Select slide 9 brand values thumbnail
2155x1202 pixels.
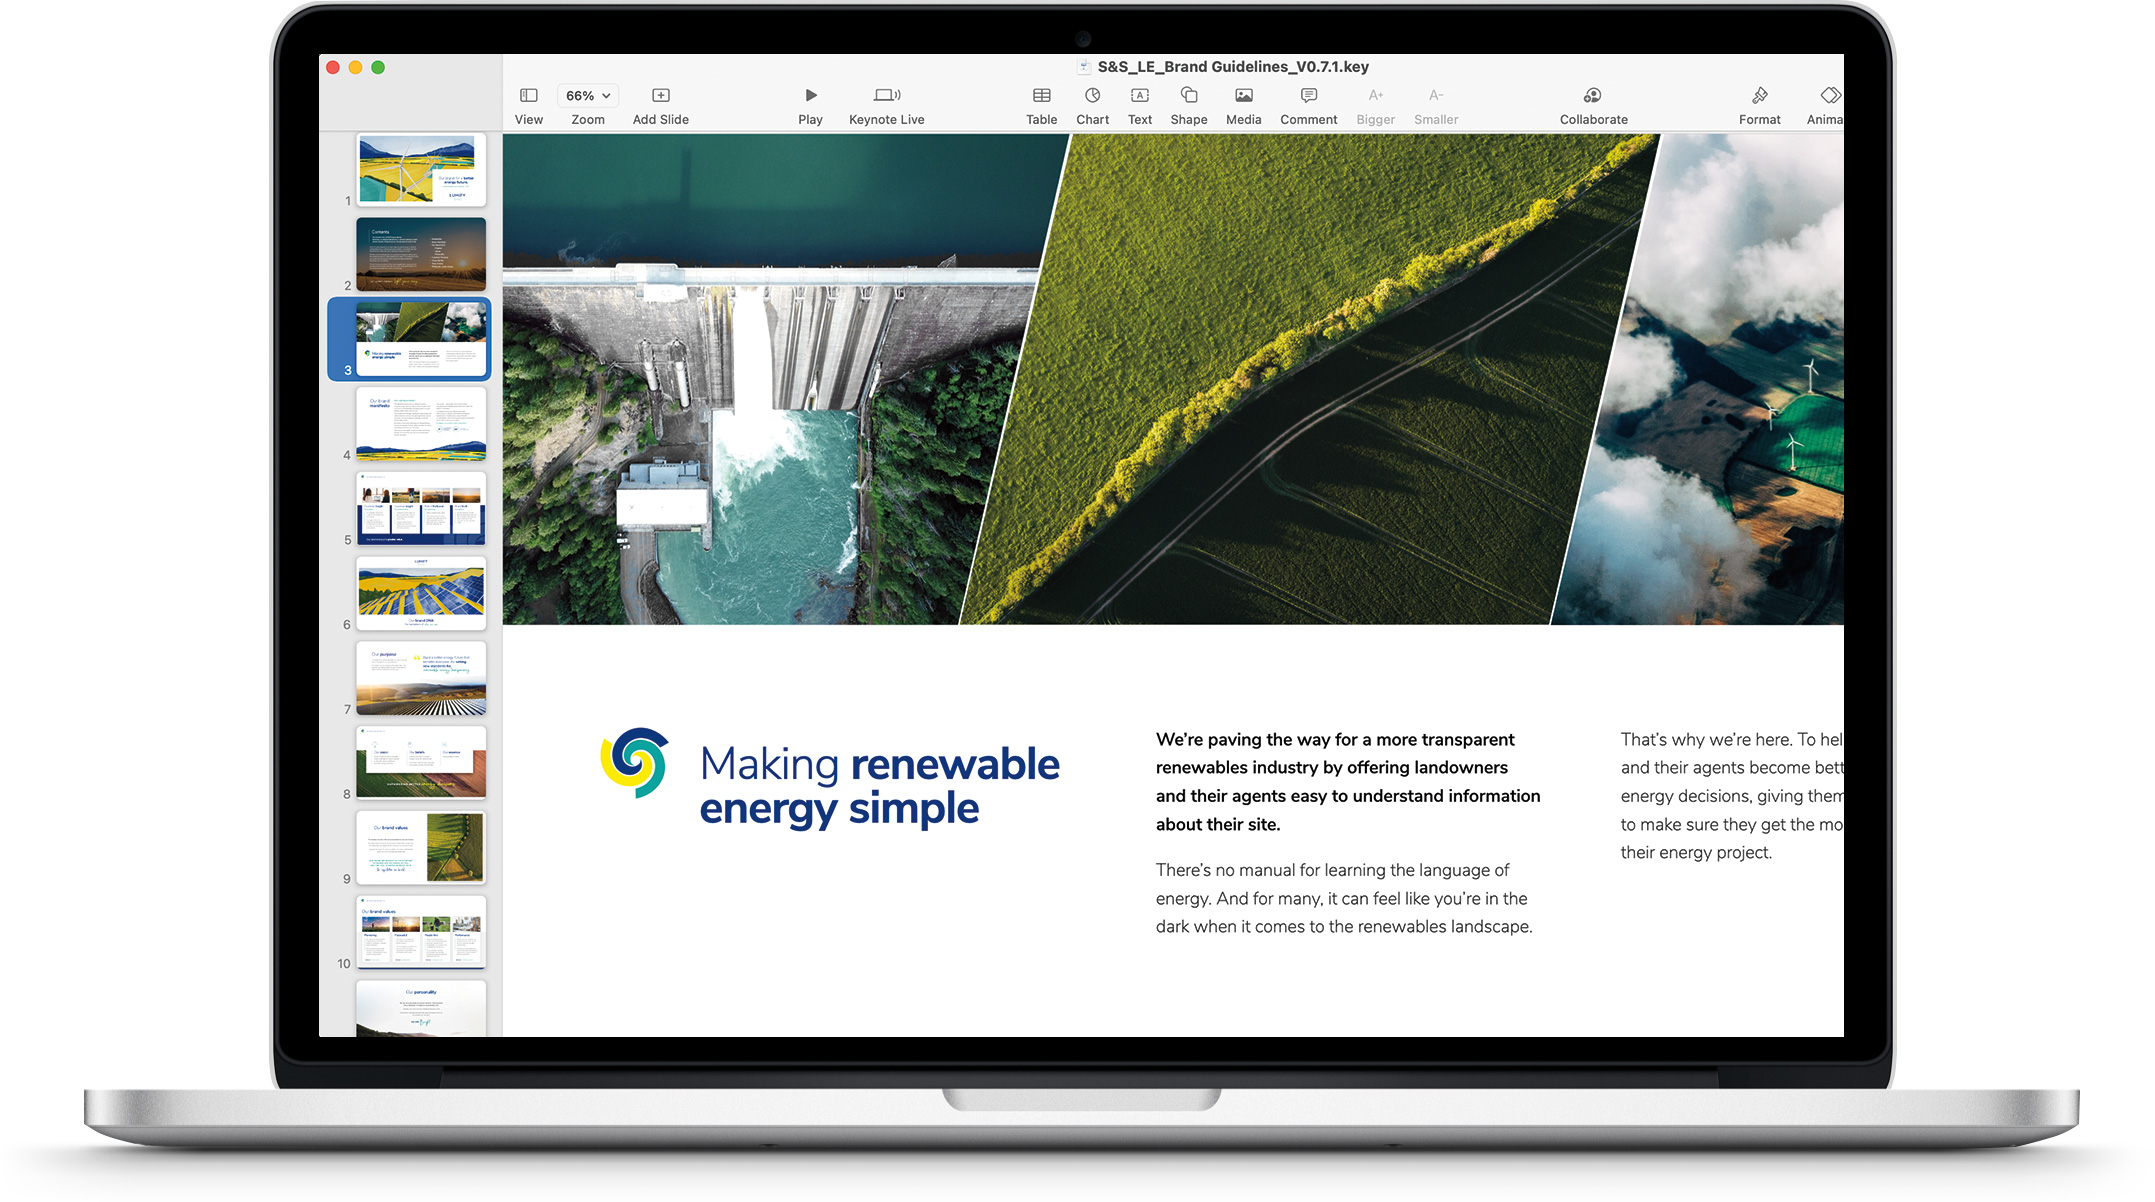pyautogui.click(x=421, y=847)
